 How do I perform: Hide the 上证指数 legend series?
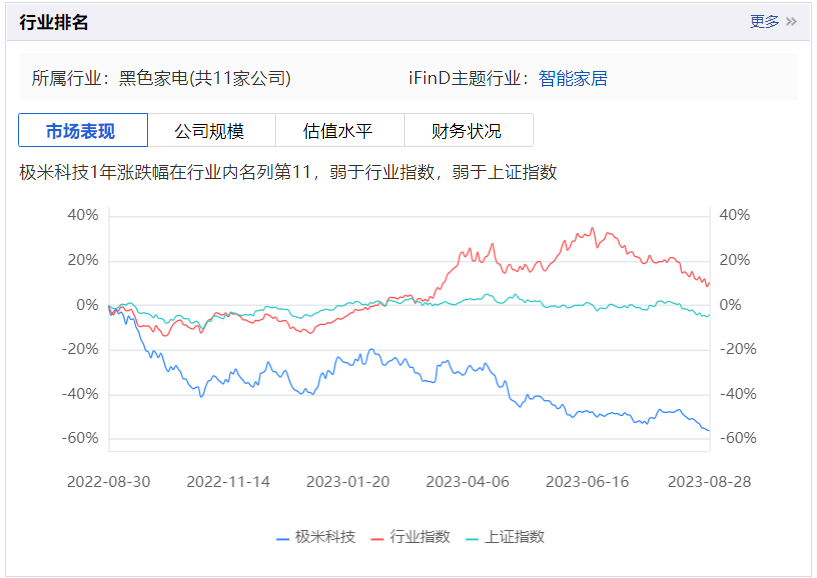[515, 537]
